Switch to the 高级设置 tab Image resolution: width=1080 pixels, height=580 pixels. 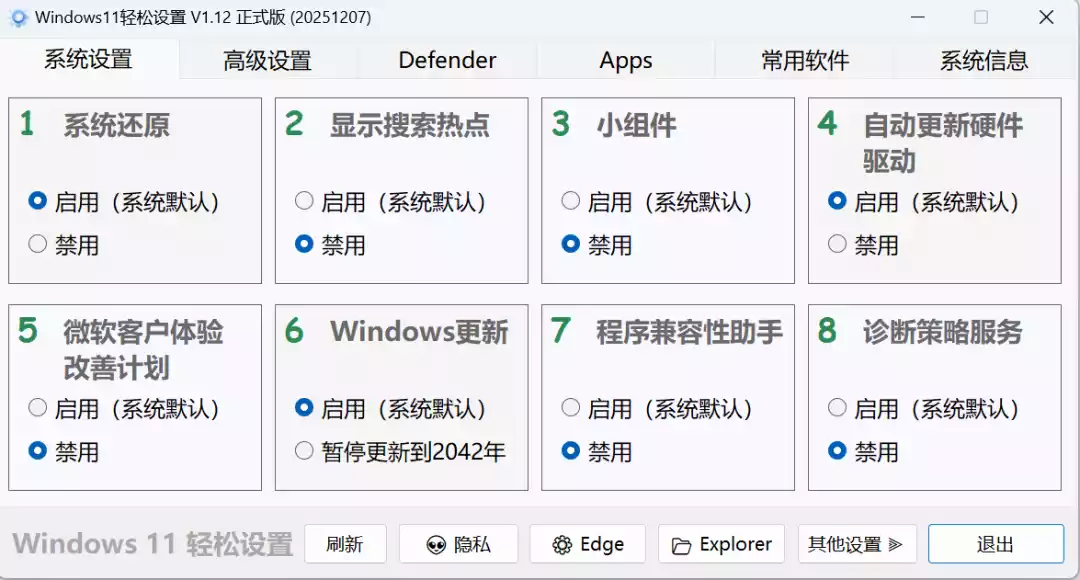pyautogui.click(x=268, y=61)
